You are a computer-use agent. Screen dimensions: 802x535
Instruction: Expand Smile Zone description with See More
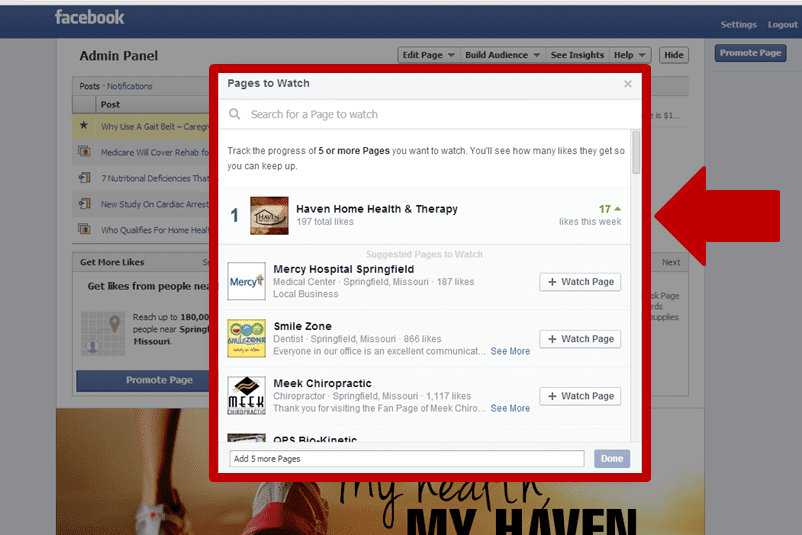pyautogui.click(x=510, y=351)
